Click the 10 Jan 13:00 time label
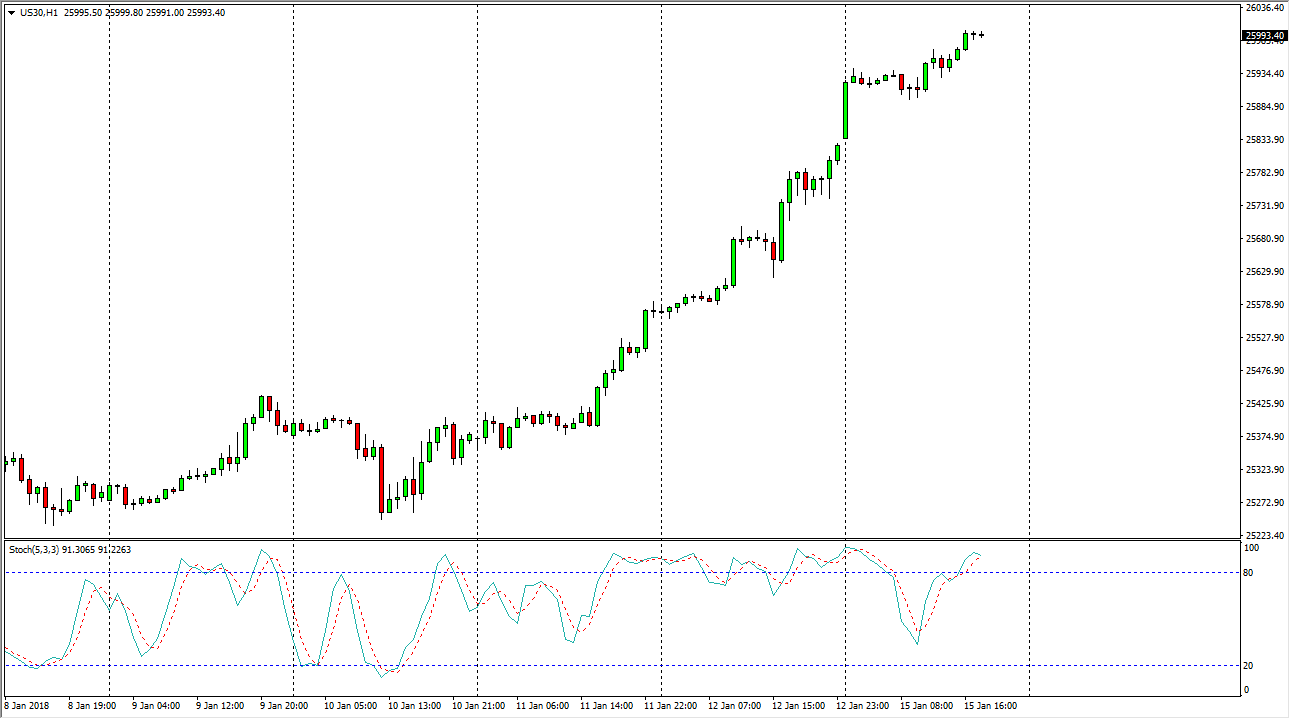Image resolution: width=1290 pixels, height=719 pixels. [415, 706]
